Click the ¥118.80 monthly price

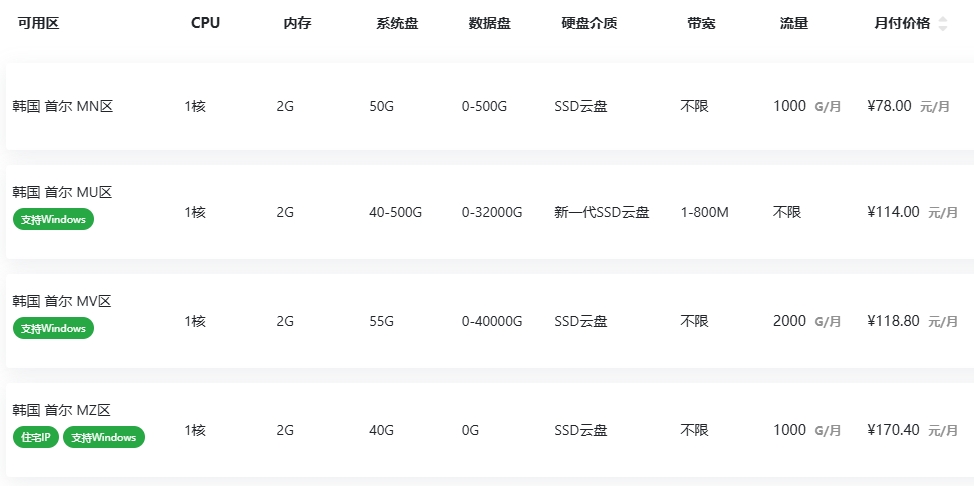pos(893,321)
